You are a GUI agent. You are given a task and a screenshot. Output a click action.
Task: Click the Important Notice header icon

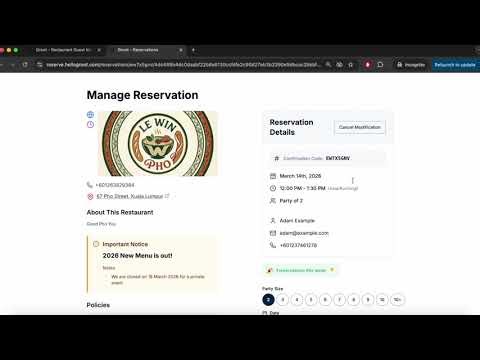[96, 244]
